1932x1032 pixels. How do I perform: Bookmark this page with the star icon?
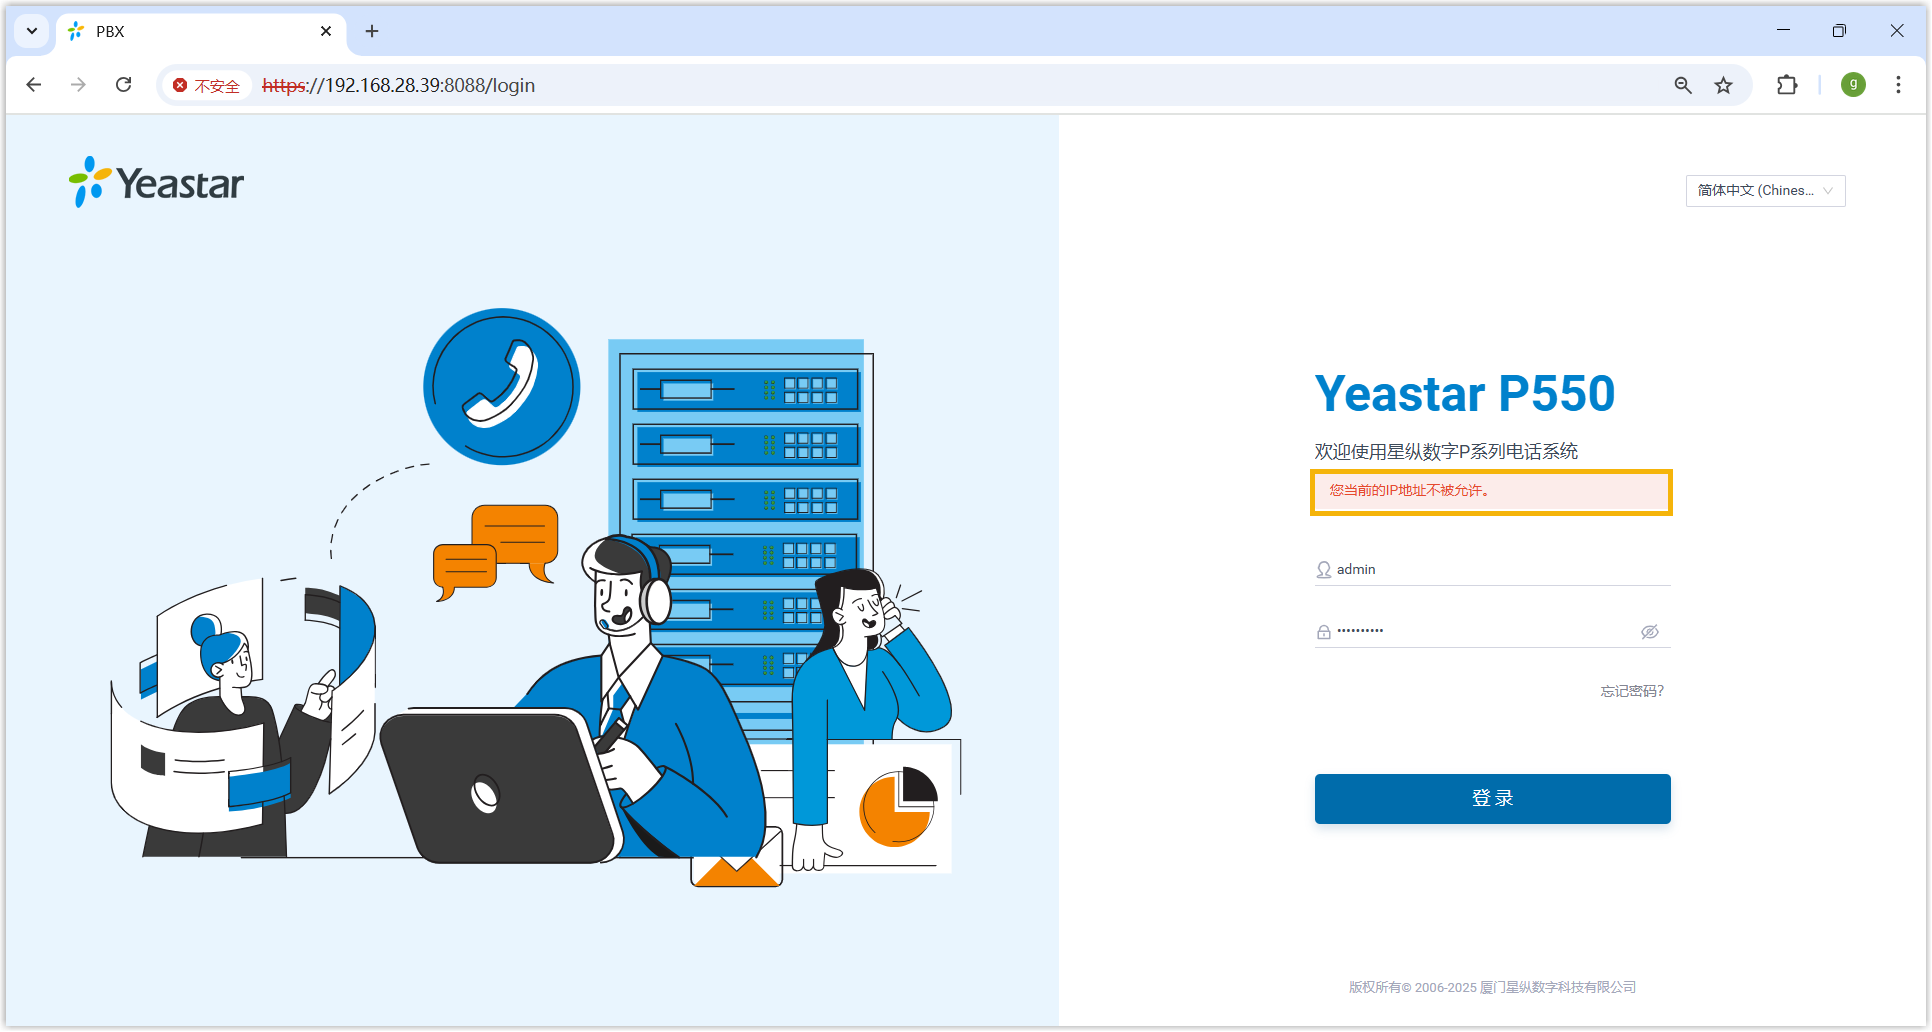pos(1723,85)
